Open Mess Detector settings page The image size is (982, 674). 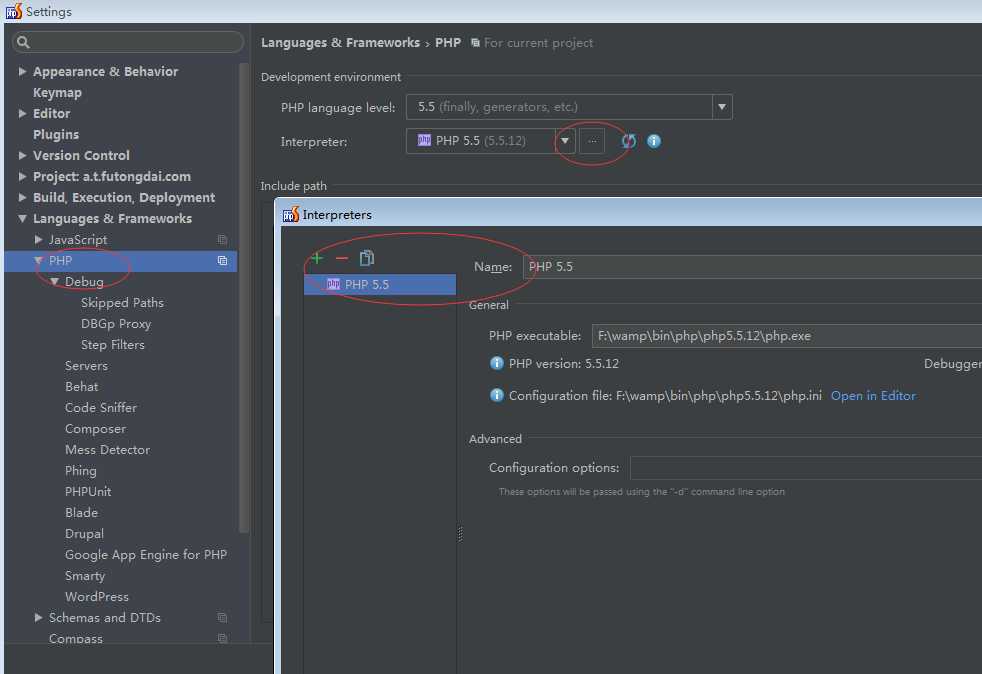(x=107, y=450)
